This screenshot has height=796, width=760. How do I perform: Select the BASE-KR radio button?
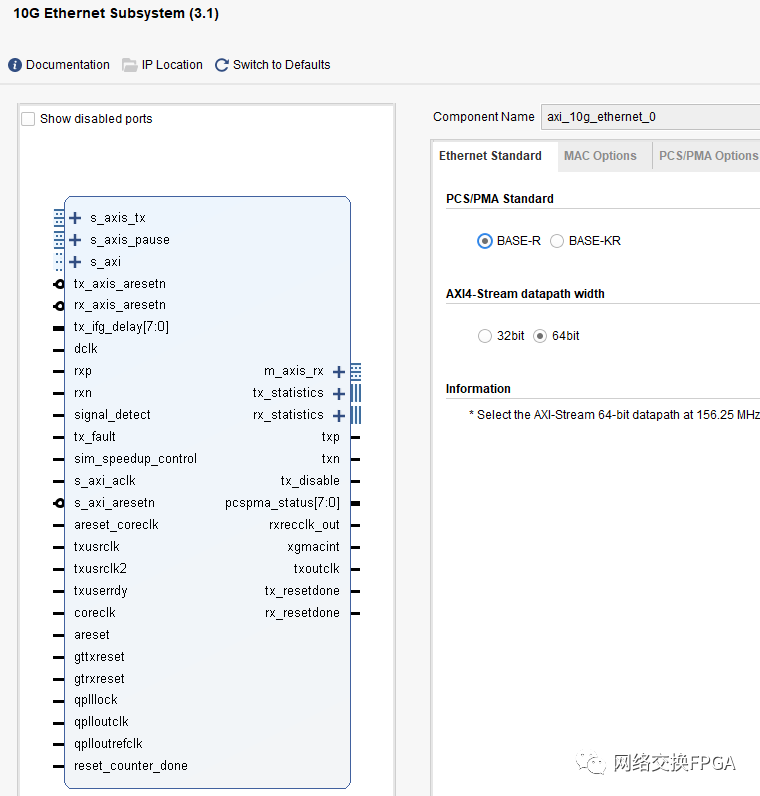(557, 241)
